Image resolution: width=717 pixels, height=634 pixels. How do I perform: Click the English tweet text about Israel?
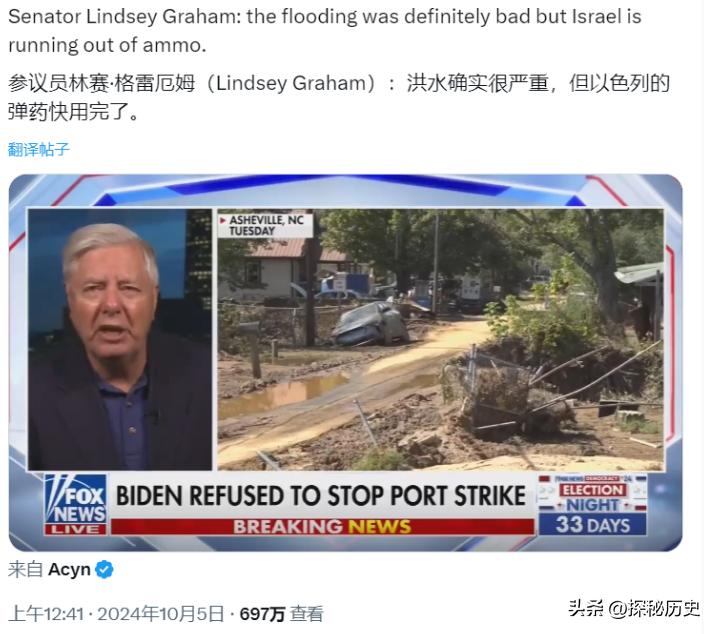325,31
